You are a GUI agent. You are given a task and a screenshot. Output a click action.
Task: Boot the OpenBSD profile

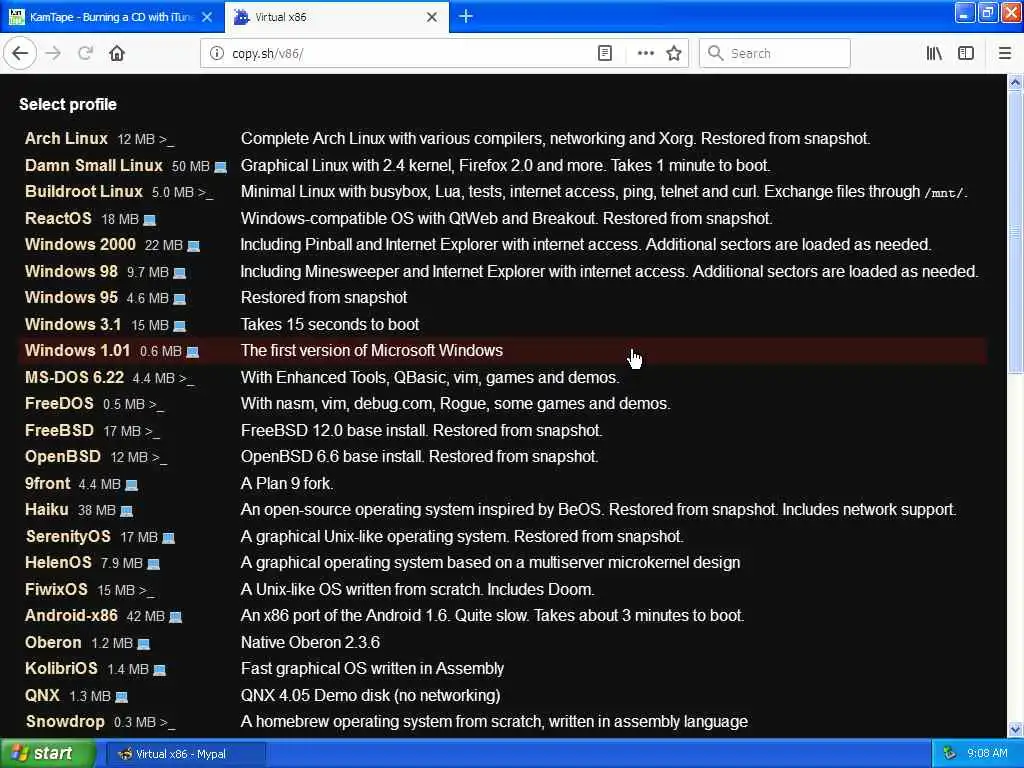[63, 456]
